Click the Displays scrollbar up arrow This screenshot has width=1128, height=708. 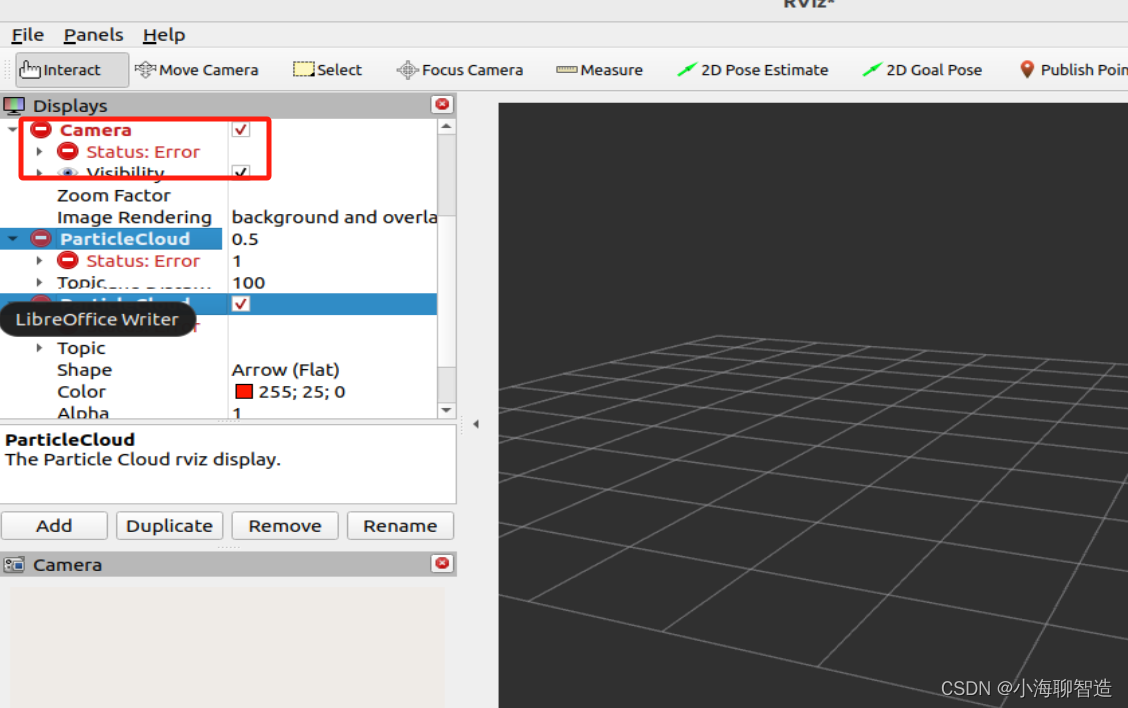pyautogui.click(x=446, y=127)
